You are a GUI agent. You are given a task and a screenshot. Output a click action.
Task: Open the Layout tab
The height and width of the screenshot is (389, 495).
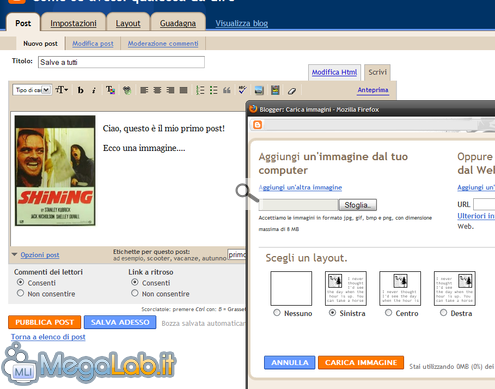pos(128,23)
